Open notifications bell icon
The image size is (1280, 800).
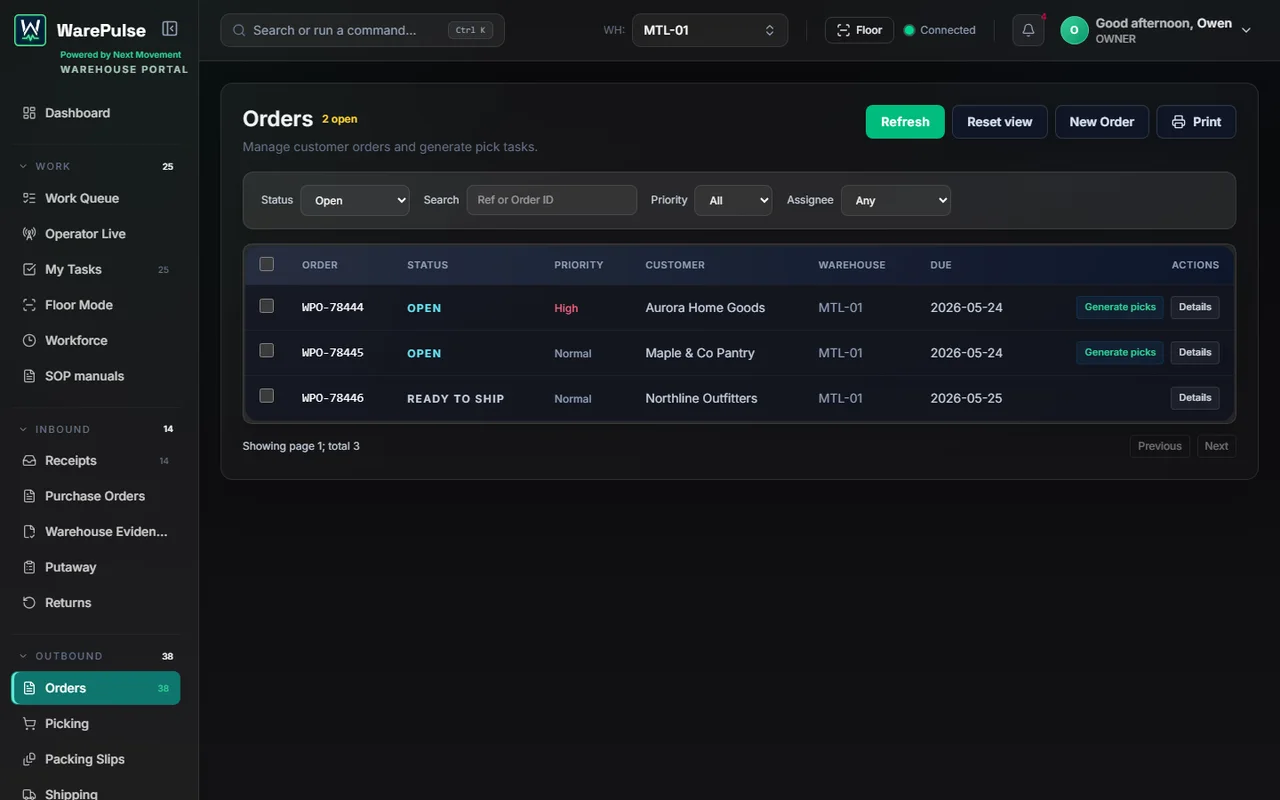pyautogui.click(x=1028, y=30)
